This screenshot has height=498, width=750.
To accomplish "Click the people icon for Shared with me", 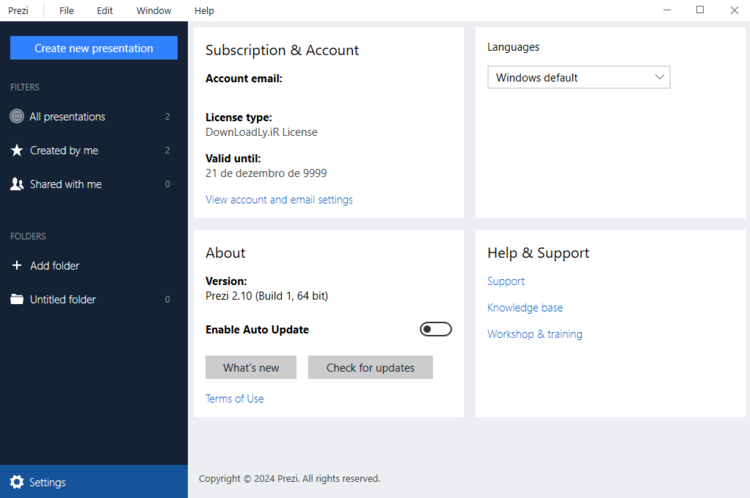I will [17, 185].
